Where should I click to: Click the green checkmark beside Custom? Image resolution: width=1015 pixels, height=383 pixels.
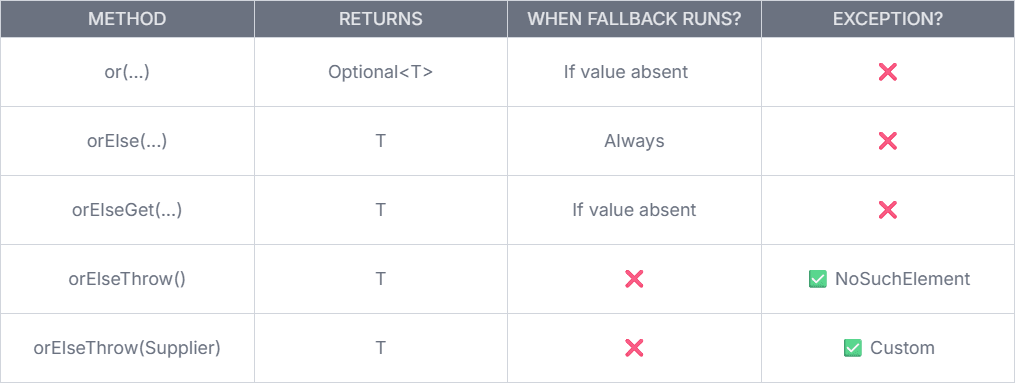point(853,348)
